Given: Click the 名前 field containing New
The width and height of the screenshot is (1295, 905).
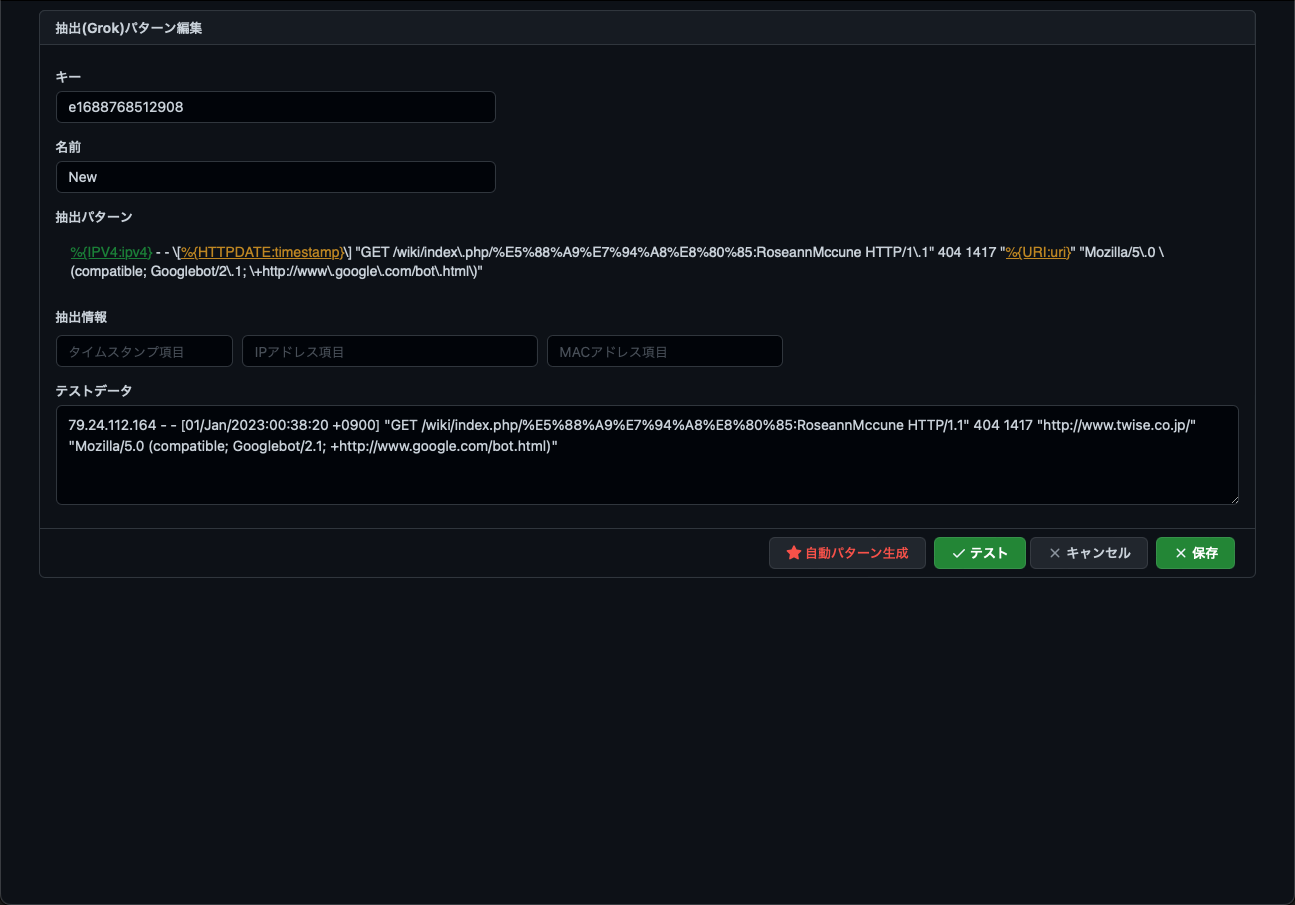Looking at the screenshot, I should pos(275,177).
